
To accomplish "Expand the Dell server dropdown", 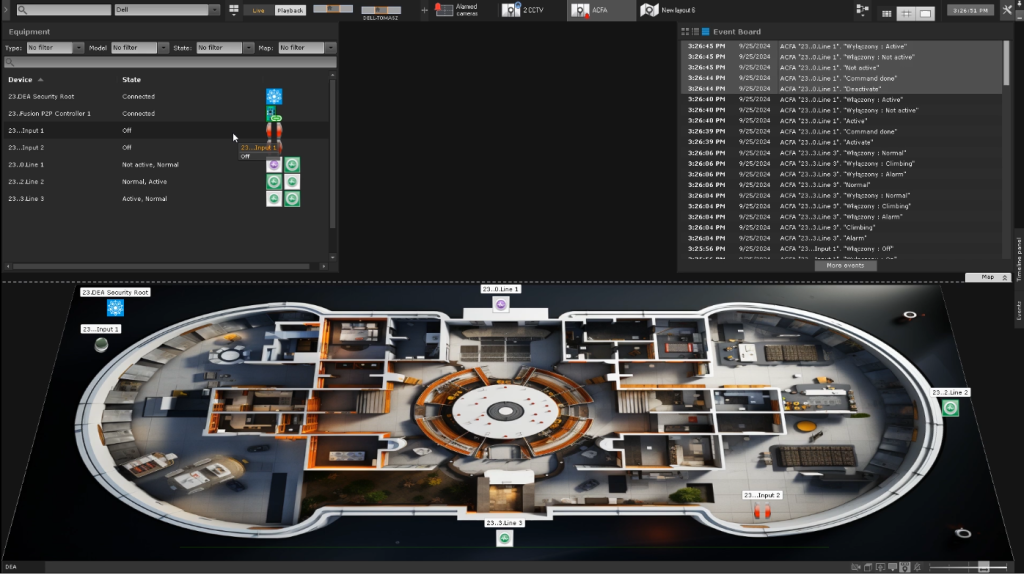I will pyautogui.click(x=214, y=10).
